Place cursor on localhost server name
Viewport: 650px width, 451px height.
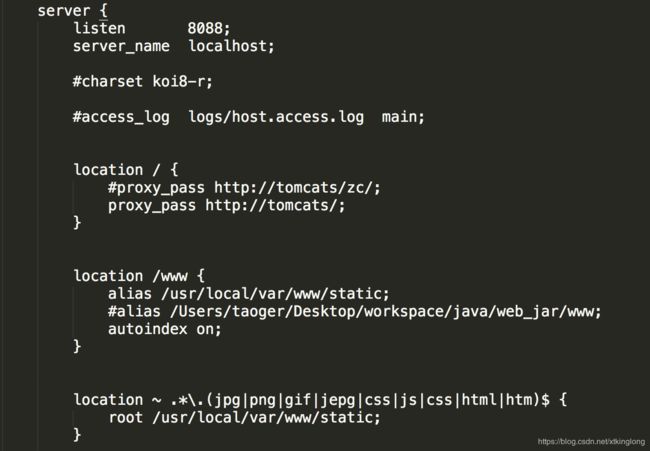tap(231, 46)
